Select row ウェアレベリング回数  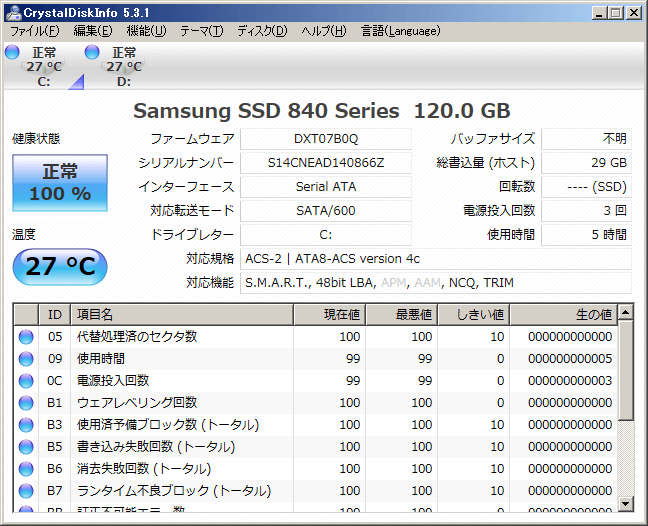coord(316,403)
